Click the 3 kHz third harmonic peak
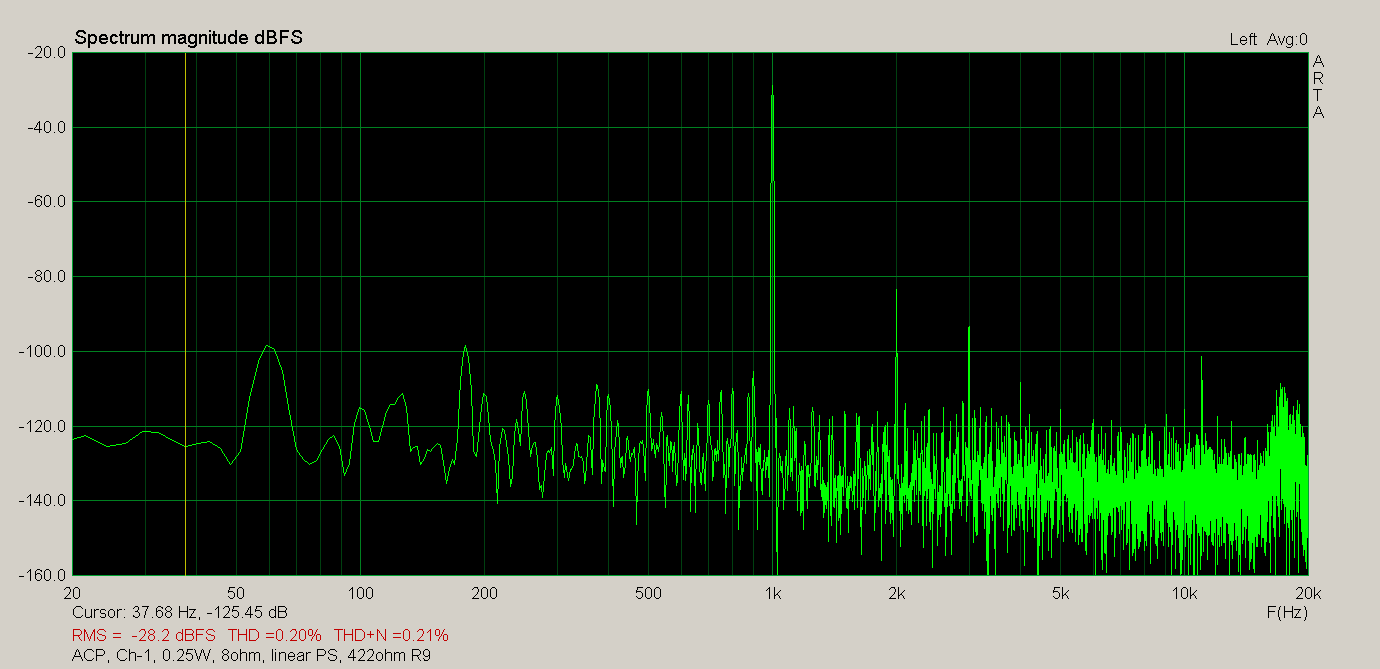 (x=969, y=328)
